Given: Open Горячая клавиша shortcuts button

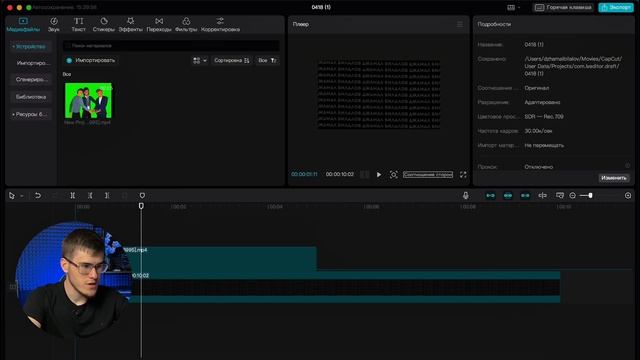Looking at the screenshot, I should 563,7.
